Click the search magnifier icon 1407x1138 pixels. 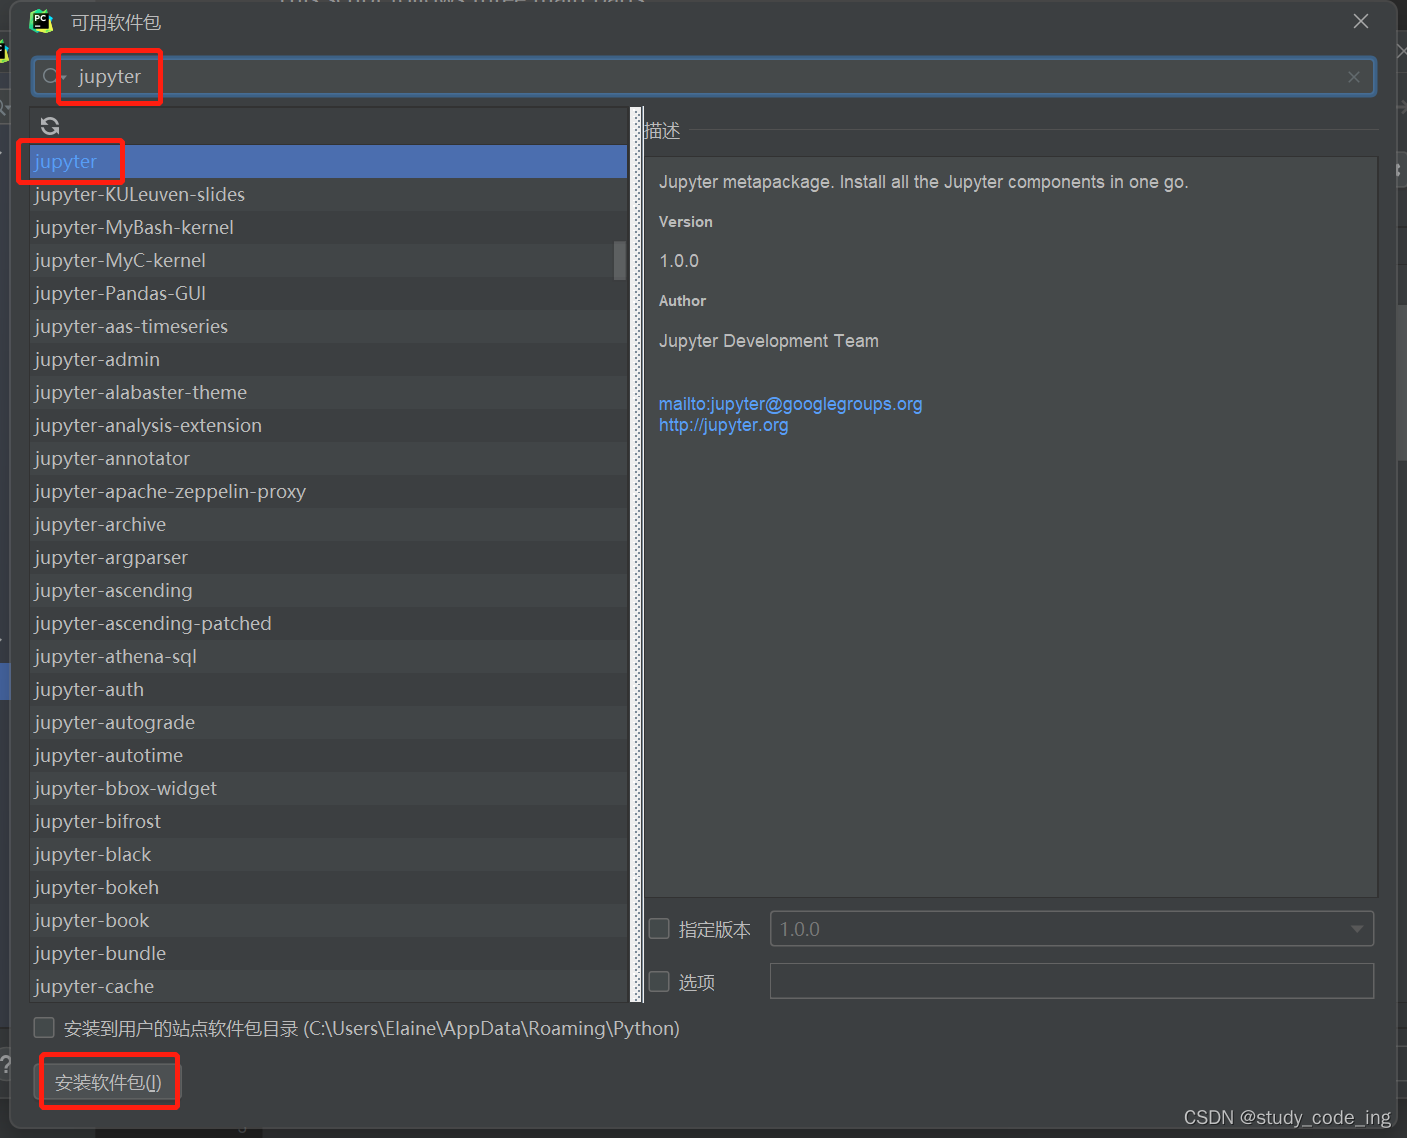pos(52,76)
